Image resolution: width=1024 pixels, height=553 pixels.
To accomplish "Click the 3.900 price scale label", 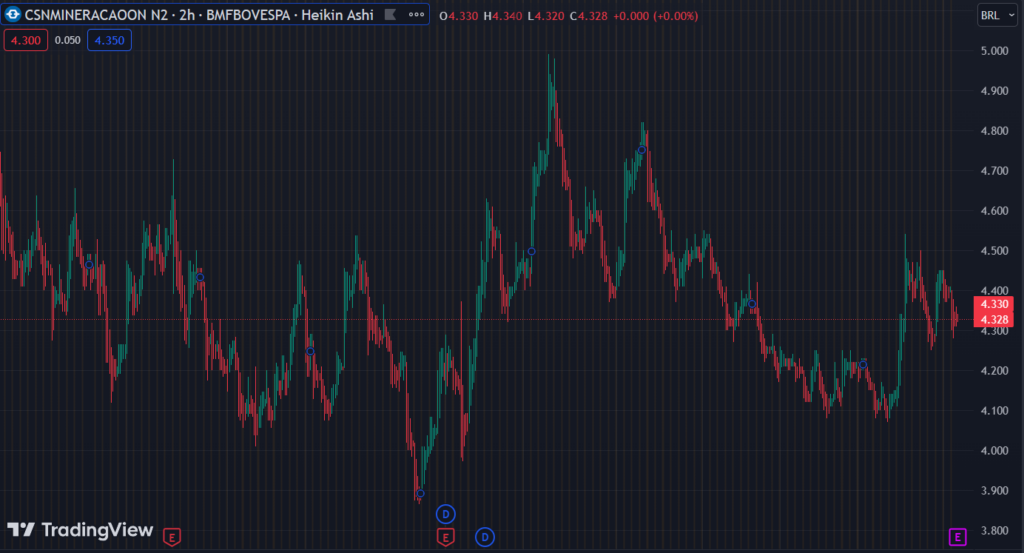I will point(995,490).
